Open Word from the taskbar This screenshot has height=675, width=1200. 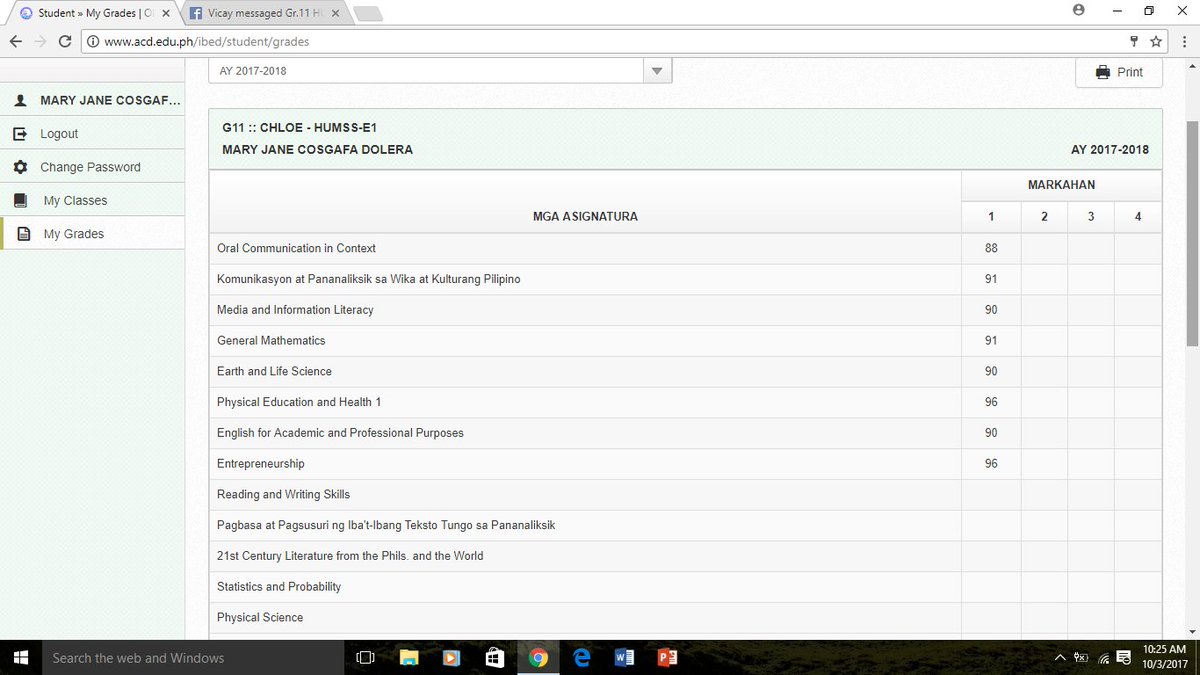tap(625, 657)
